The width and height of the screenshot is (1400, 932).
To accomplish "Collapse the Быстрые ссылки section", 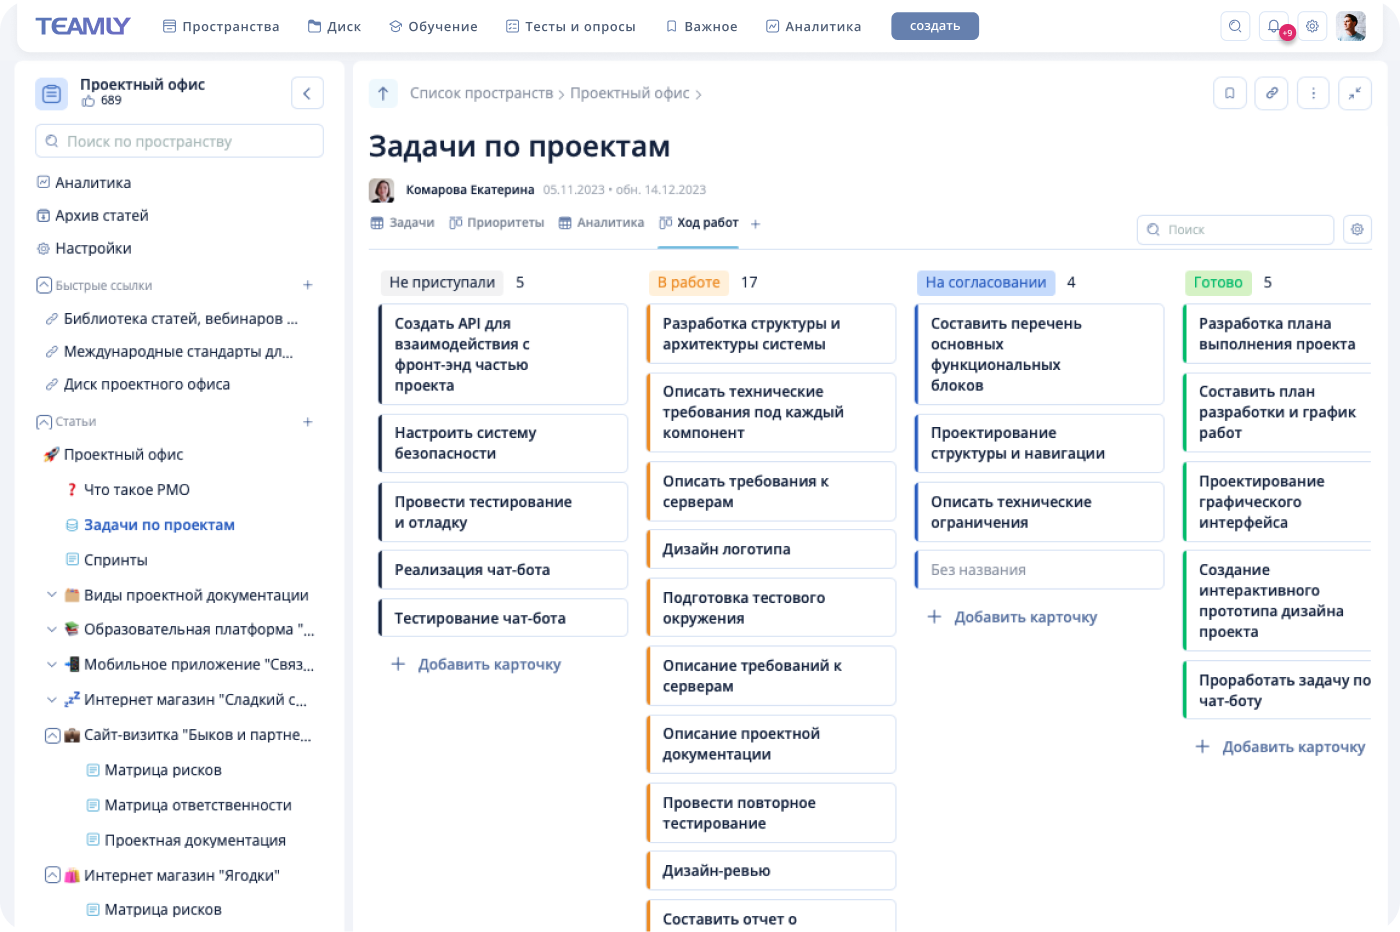I will coord(44,285).
